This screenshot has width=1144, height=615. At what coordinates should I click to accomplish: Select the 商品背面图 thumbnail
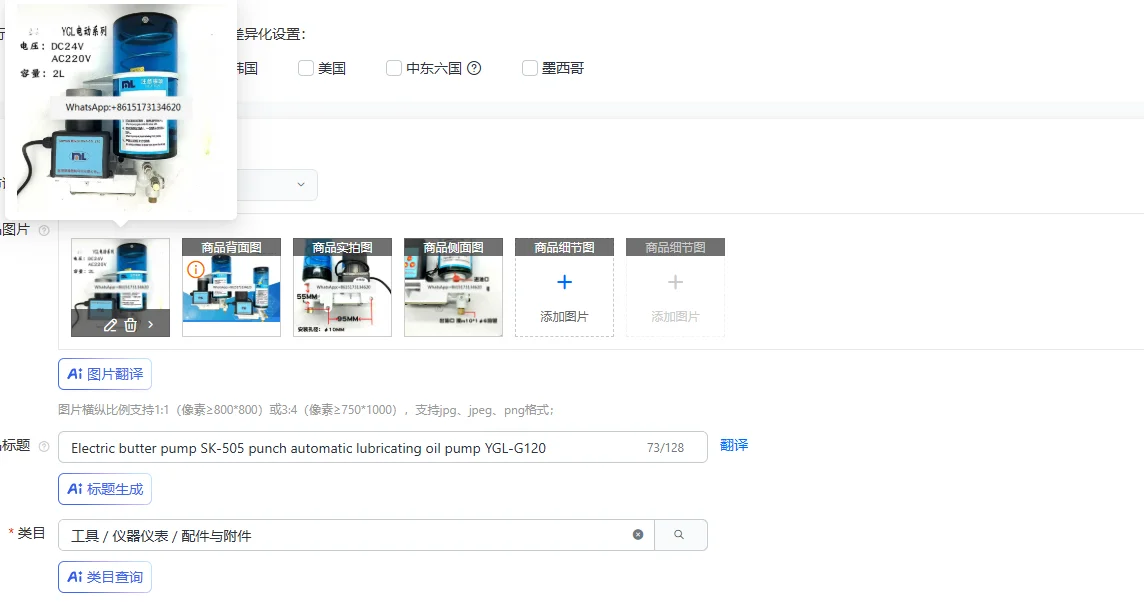point(231,287)
